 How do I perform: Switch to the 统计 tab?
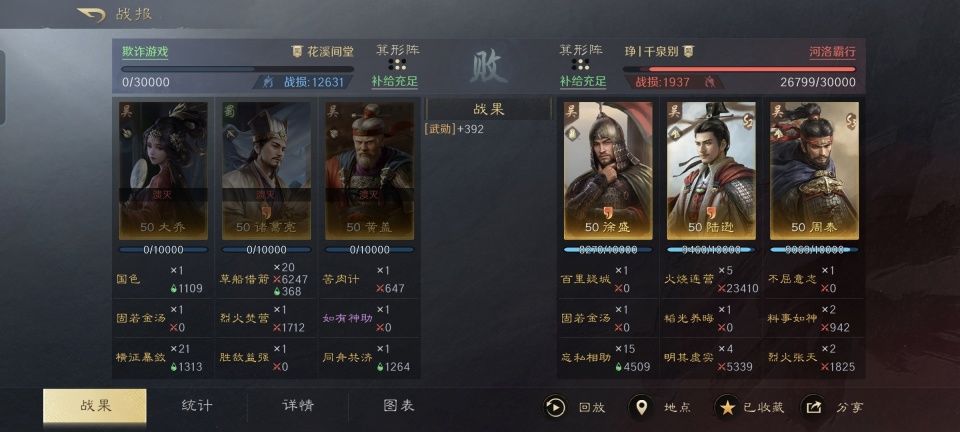[x=197, y=406]
